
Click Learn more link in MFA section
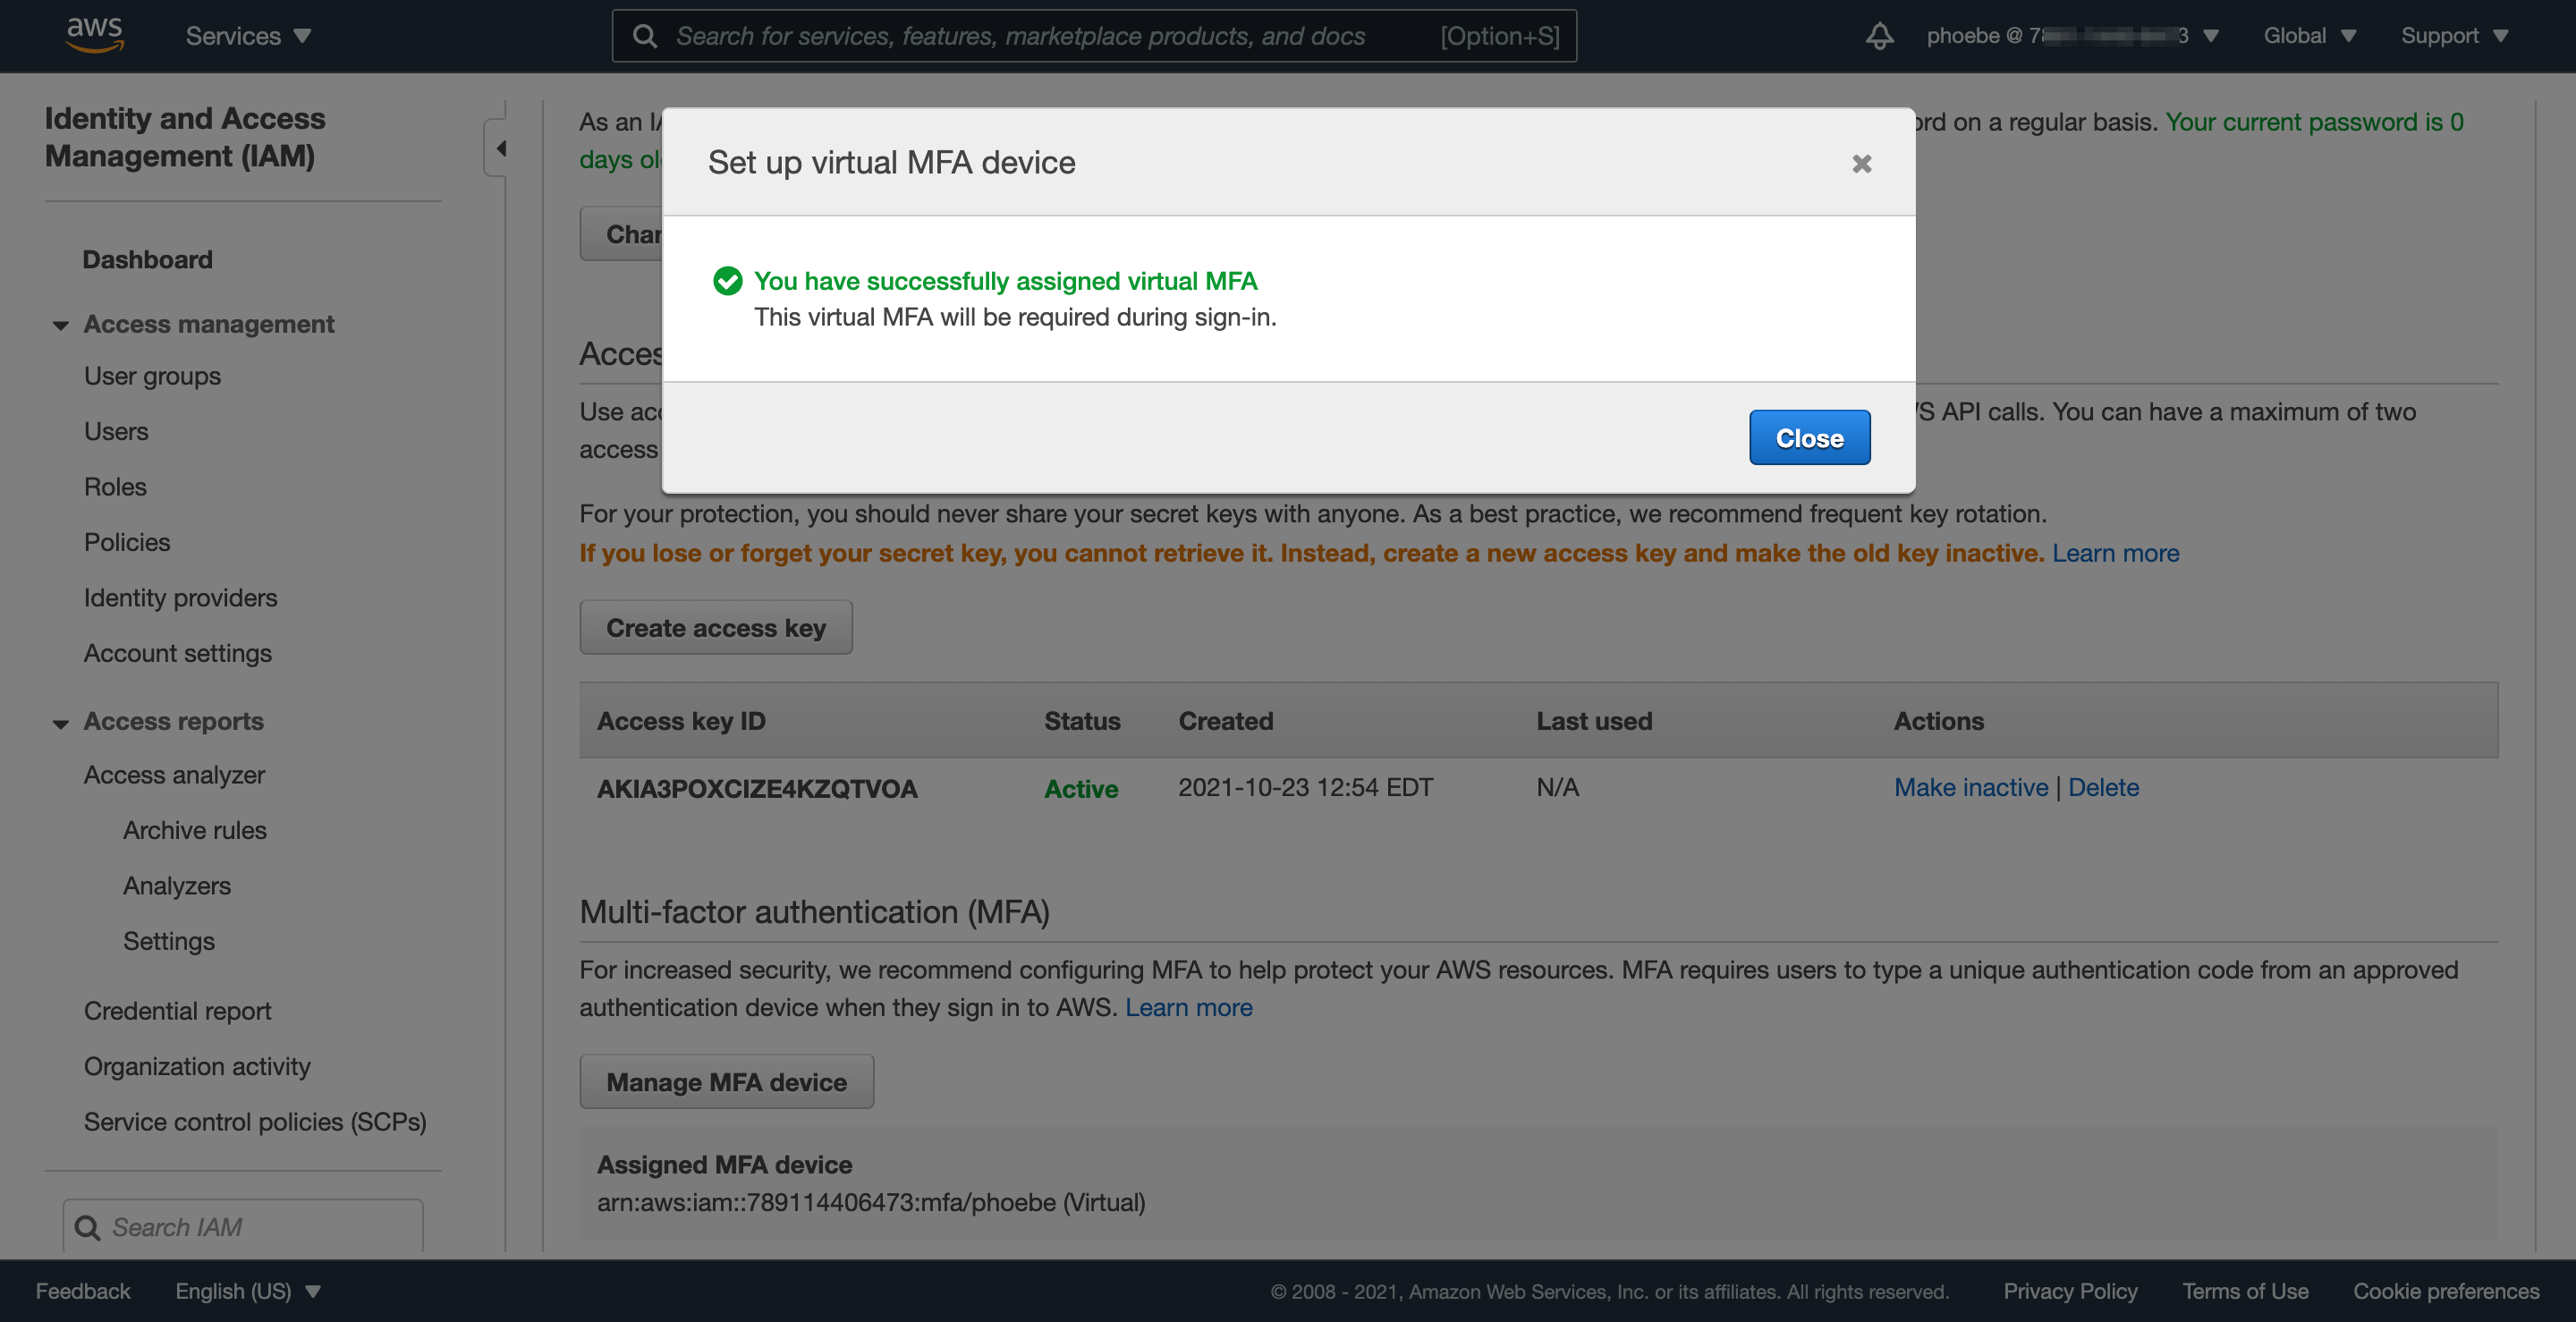tap(1188, 1007)
